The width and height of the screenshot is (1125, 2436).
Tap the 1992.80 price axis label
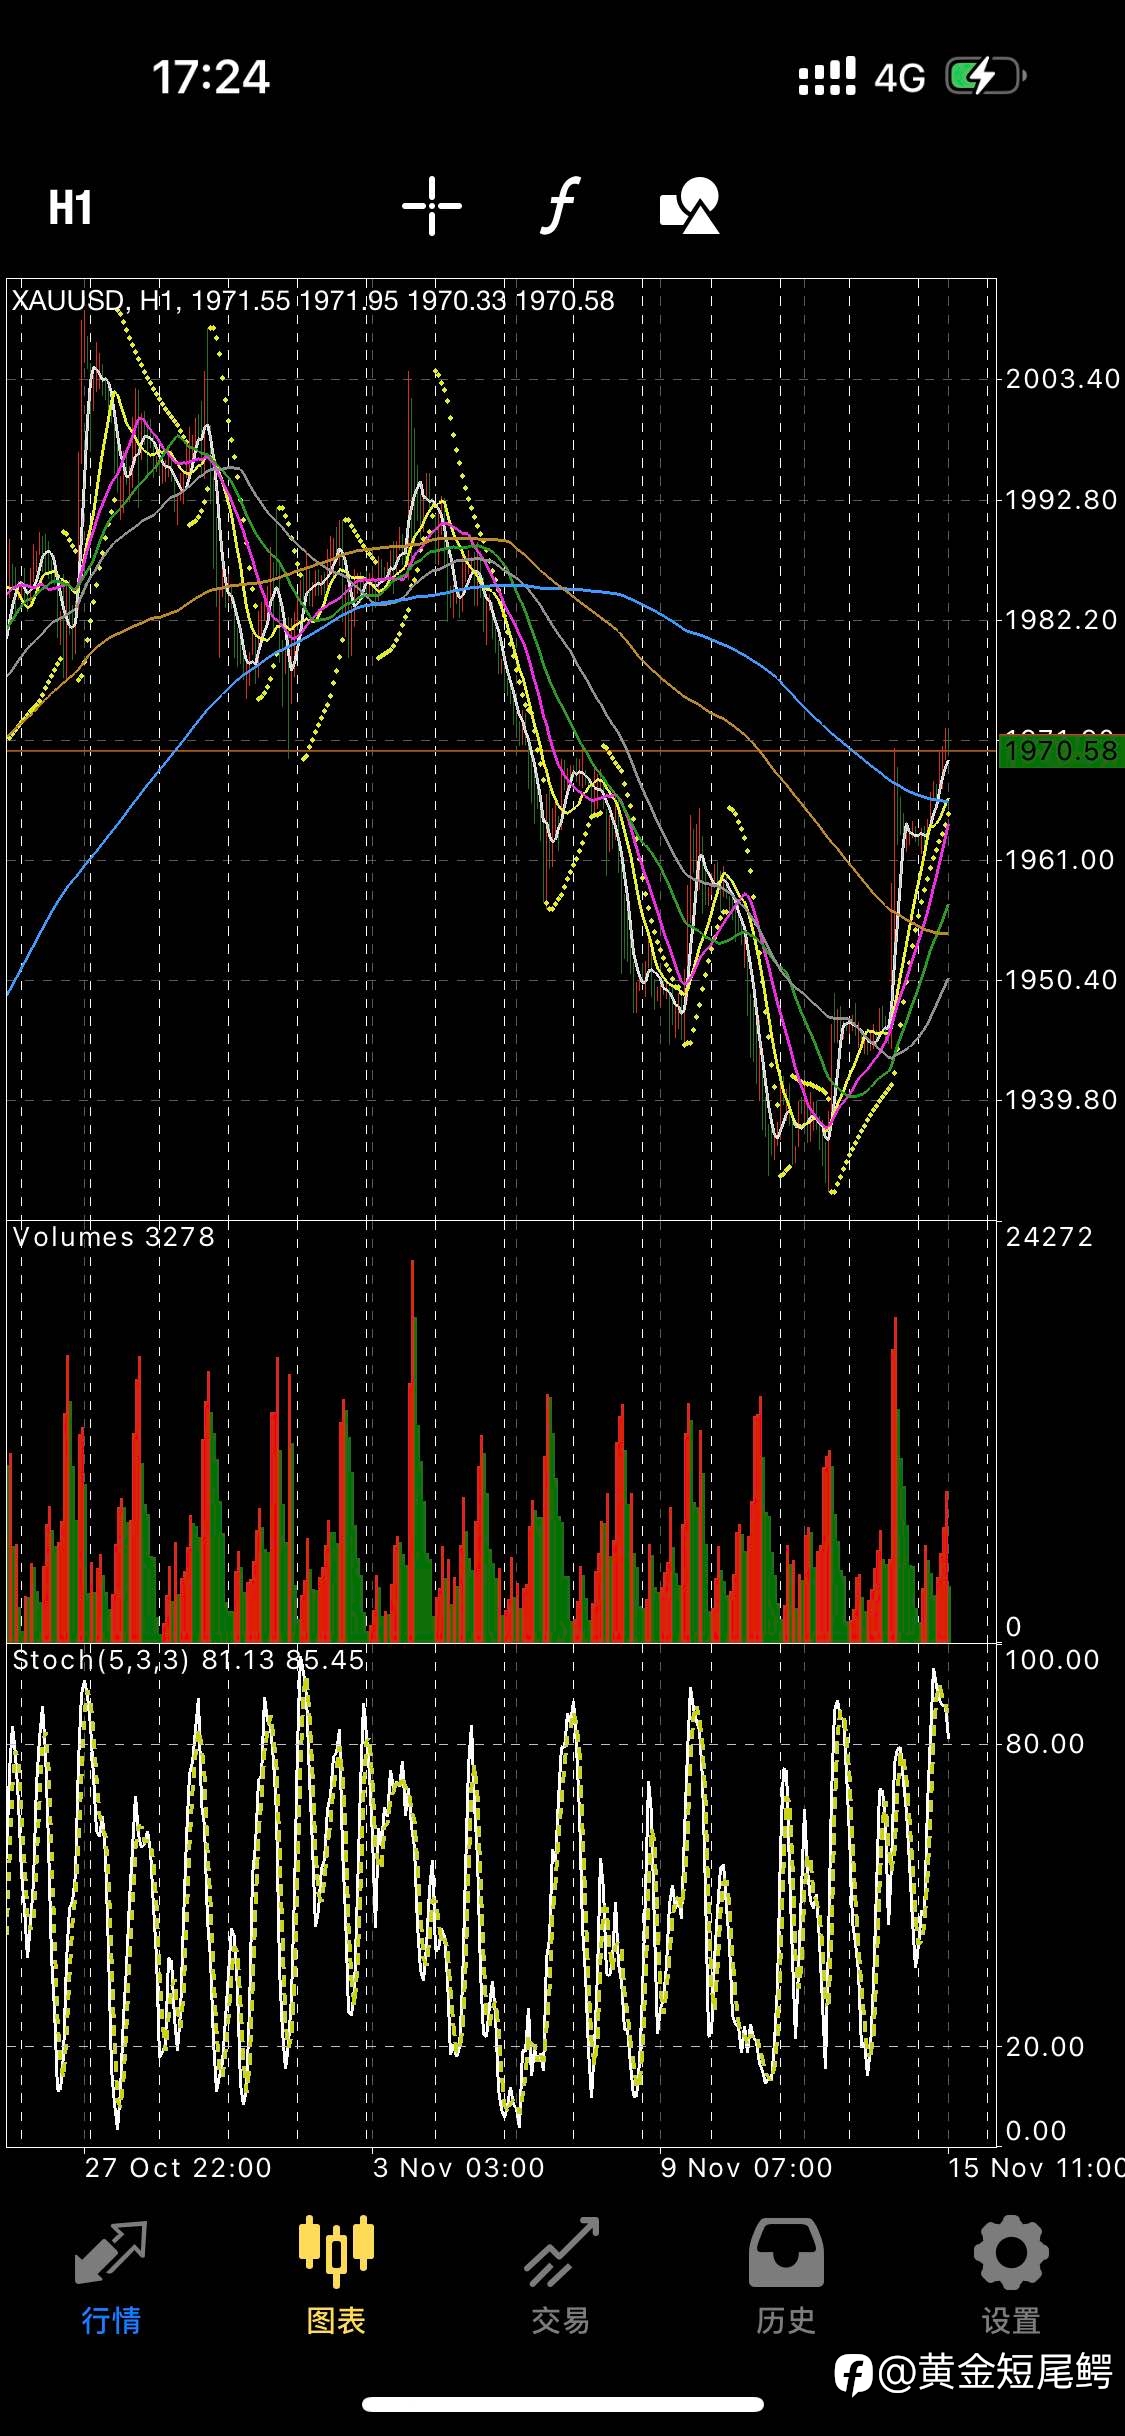pos(1061,500)
